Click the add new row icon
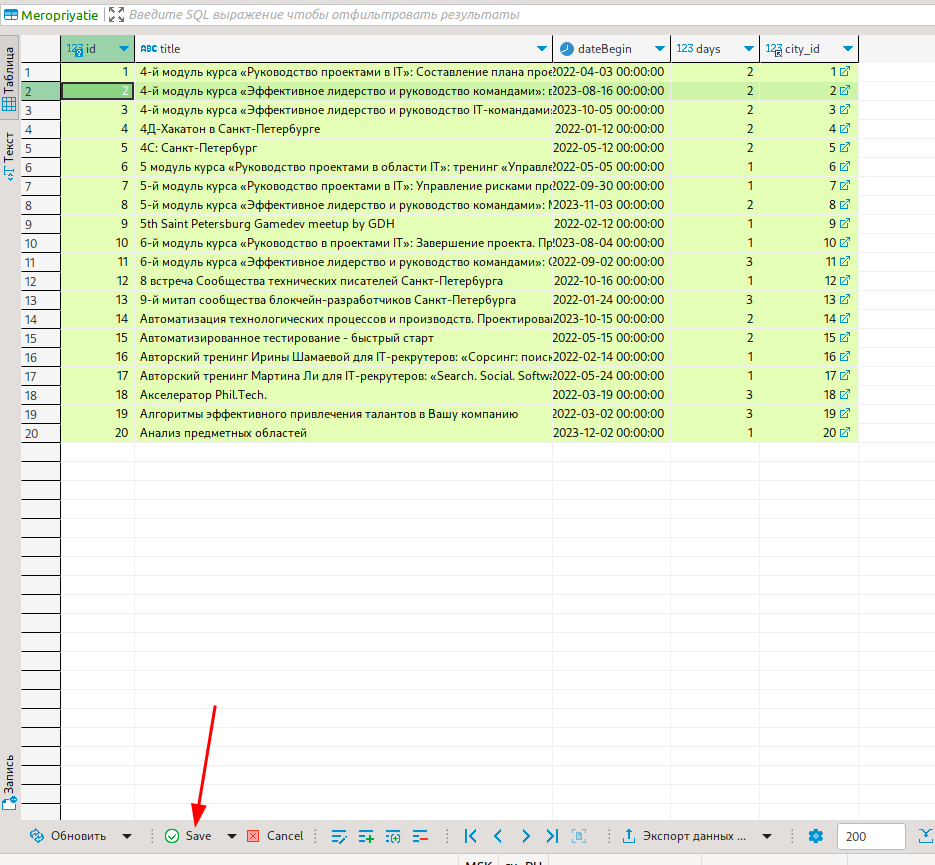This screenshot has height=865, width=935. coord(366,836)
